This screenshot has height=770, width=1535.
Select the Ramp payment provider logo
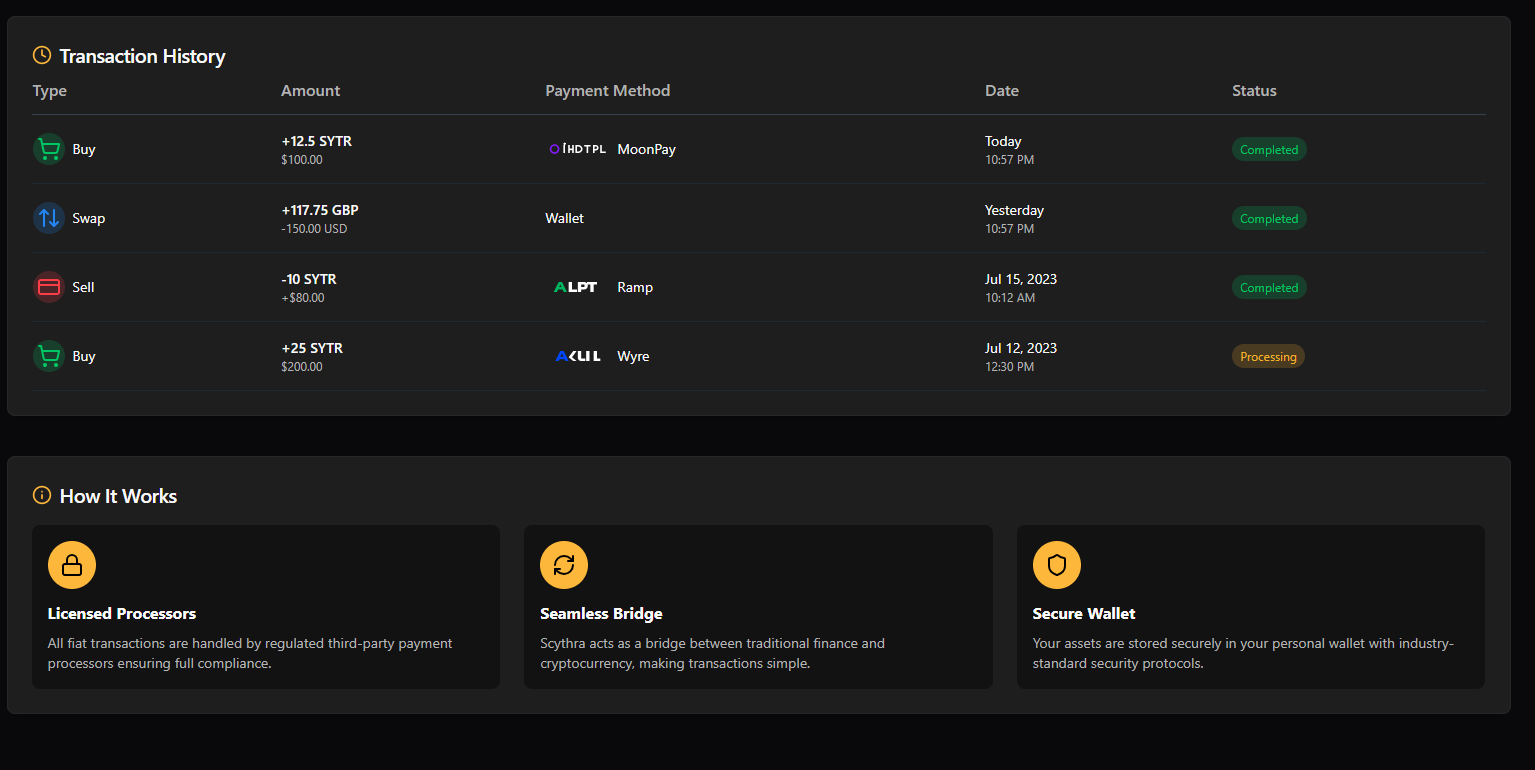point(575,287)
